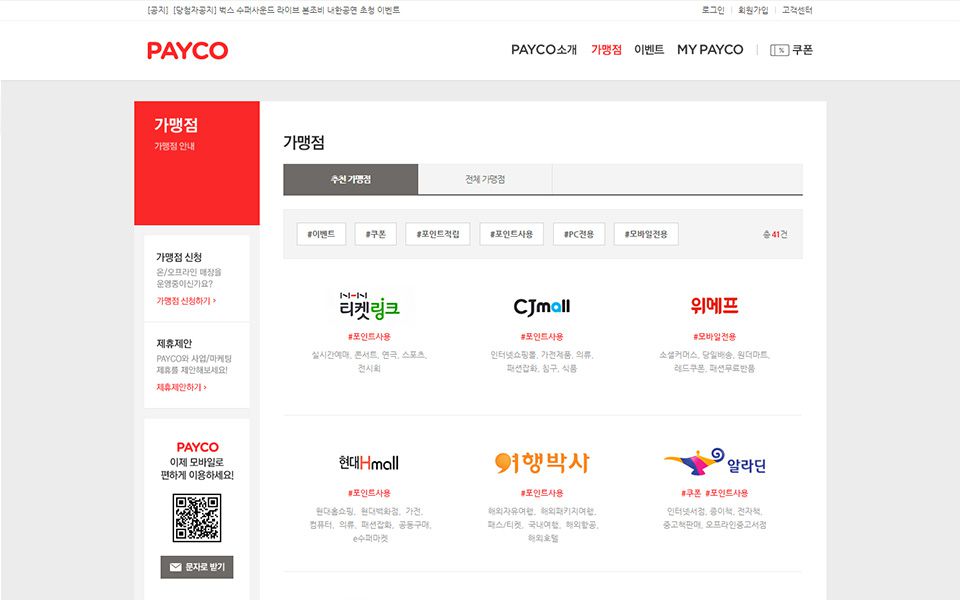Open the MY PAYCO menu

(x=710, y=50)
